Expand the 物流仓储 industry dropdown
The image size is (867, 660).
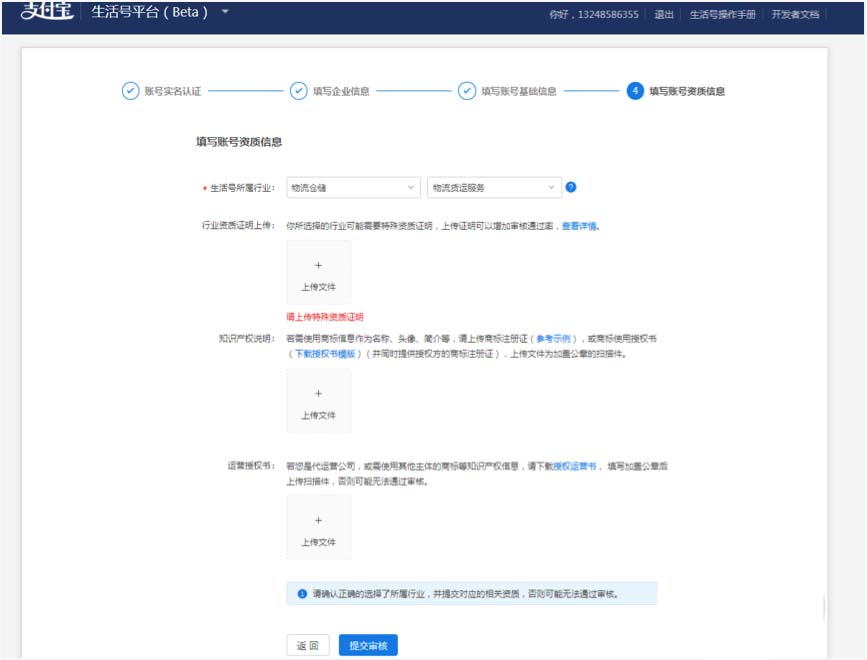353,187
